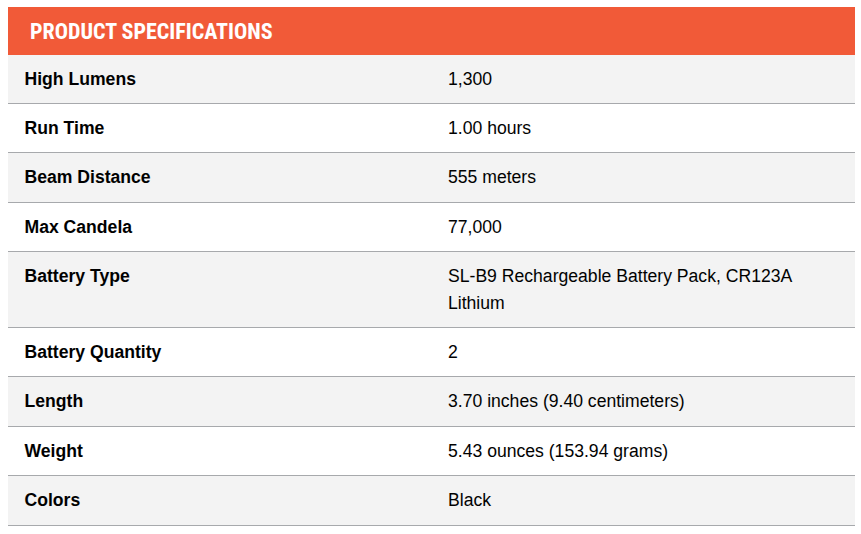Click SL-B9 Rechargeable Battery Pack text

point(583,276)
